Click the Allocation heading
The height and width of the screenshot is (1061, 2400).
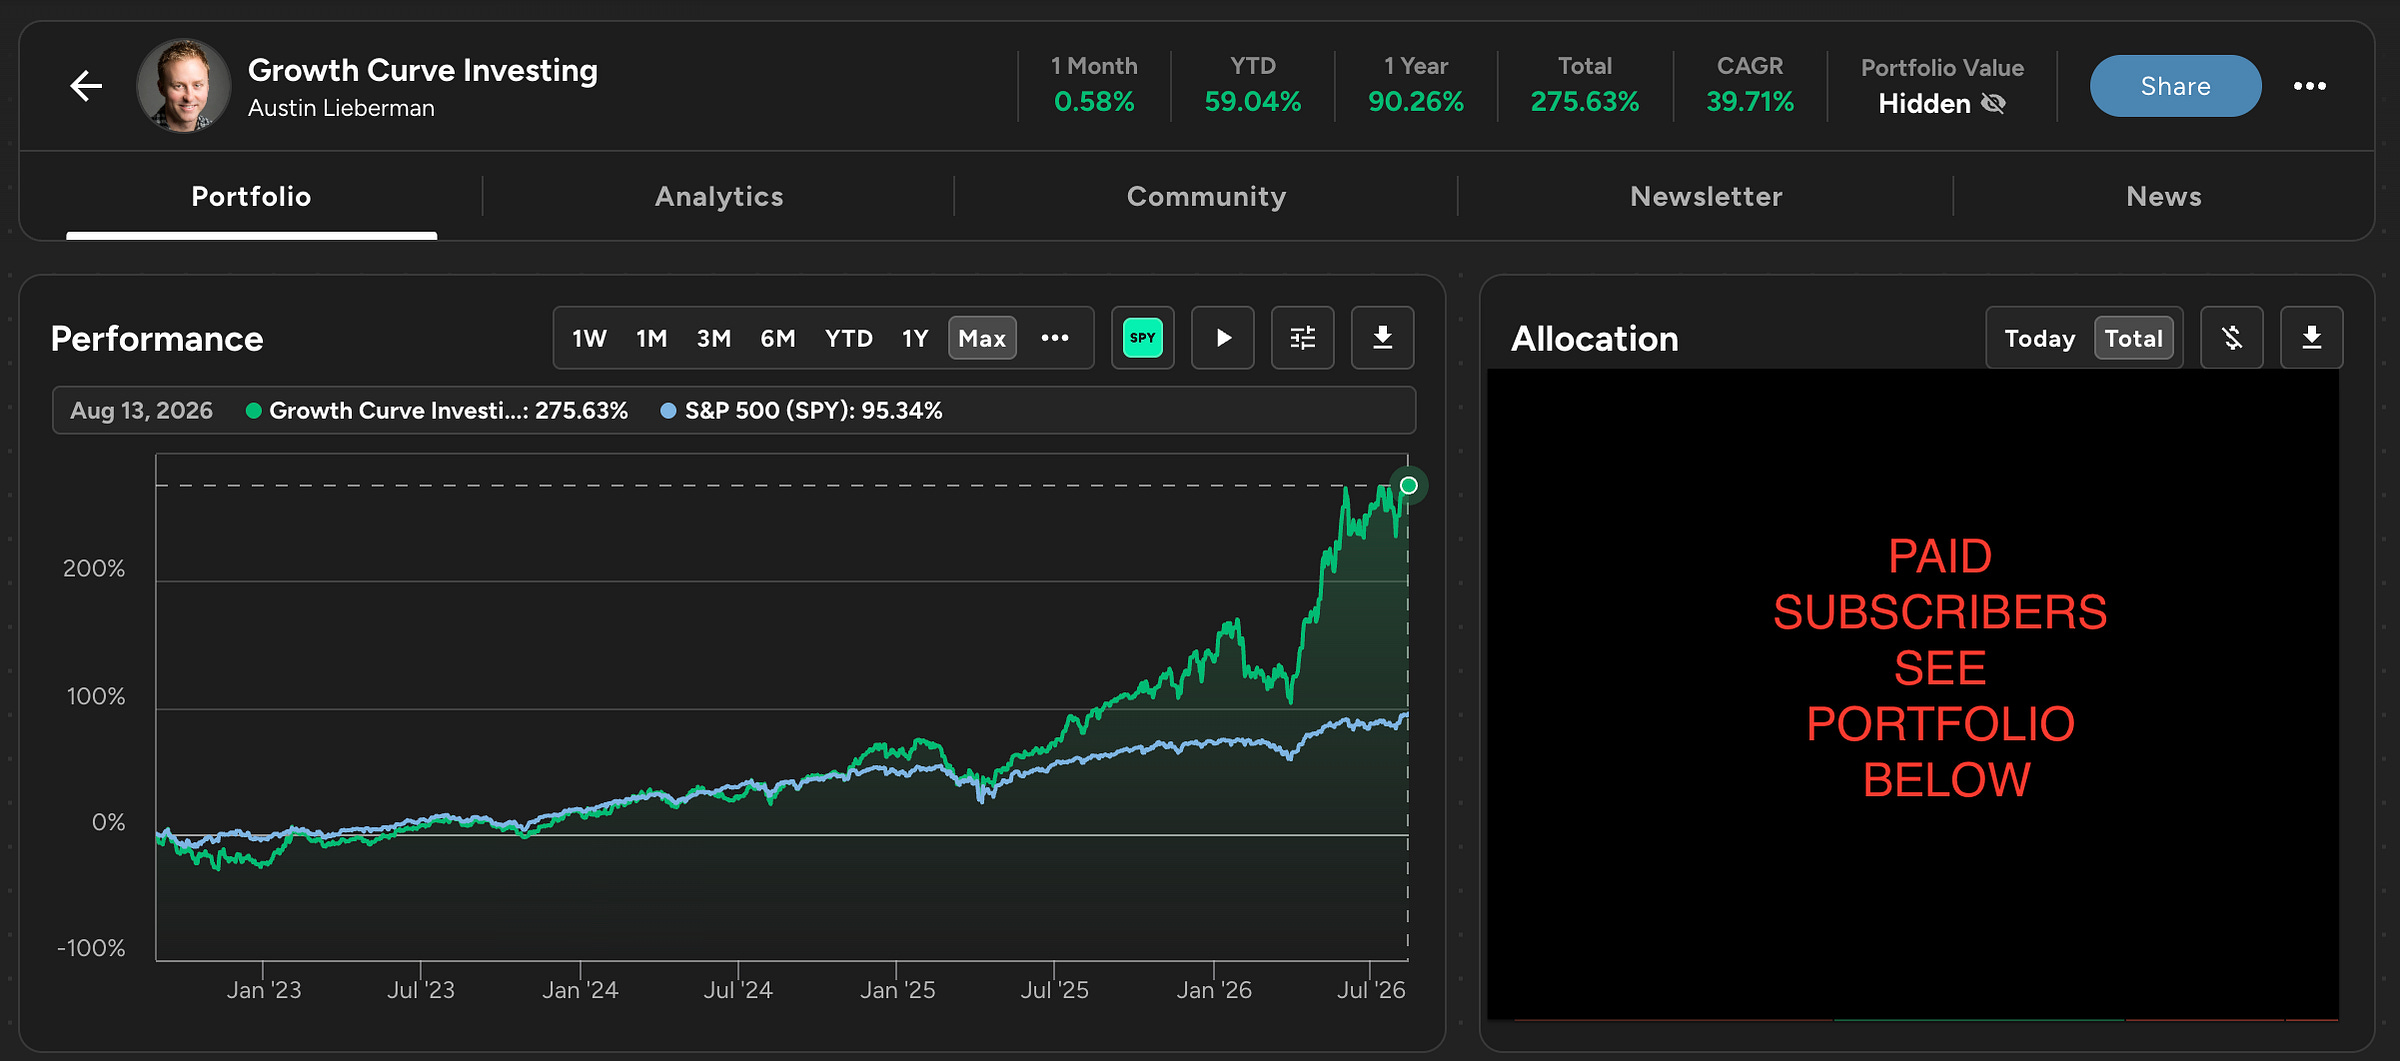pos(1594,339)
